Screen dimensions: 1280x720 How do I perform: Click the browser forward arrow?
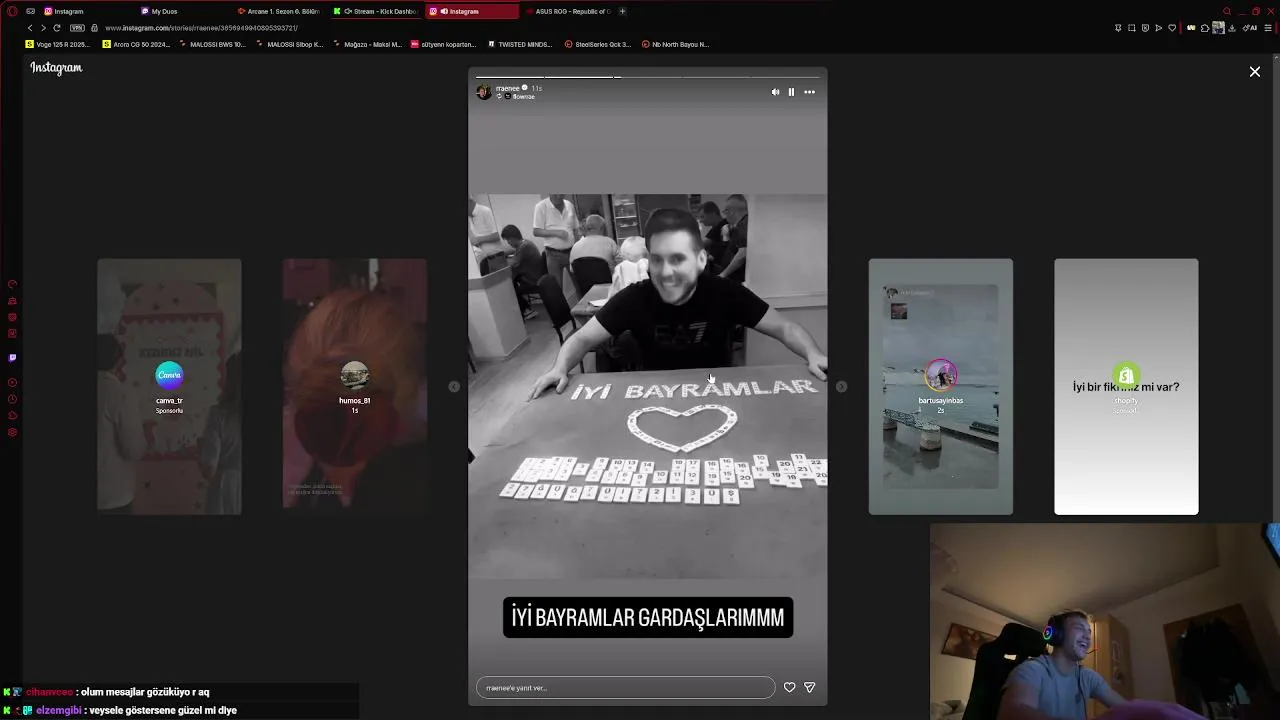pyautogui.click(x=43, y=28)
